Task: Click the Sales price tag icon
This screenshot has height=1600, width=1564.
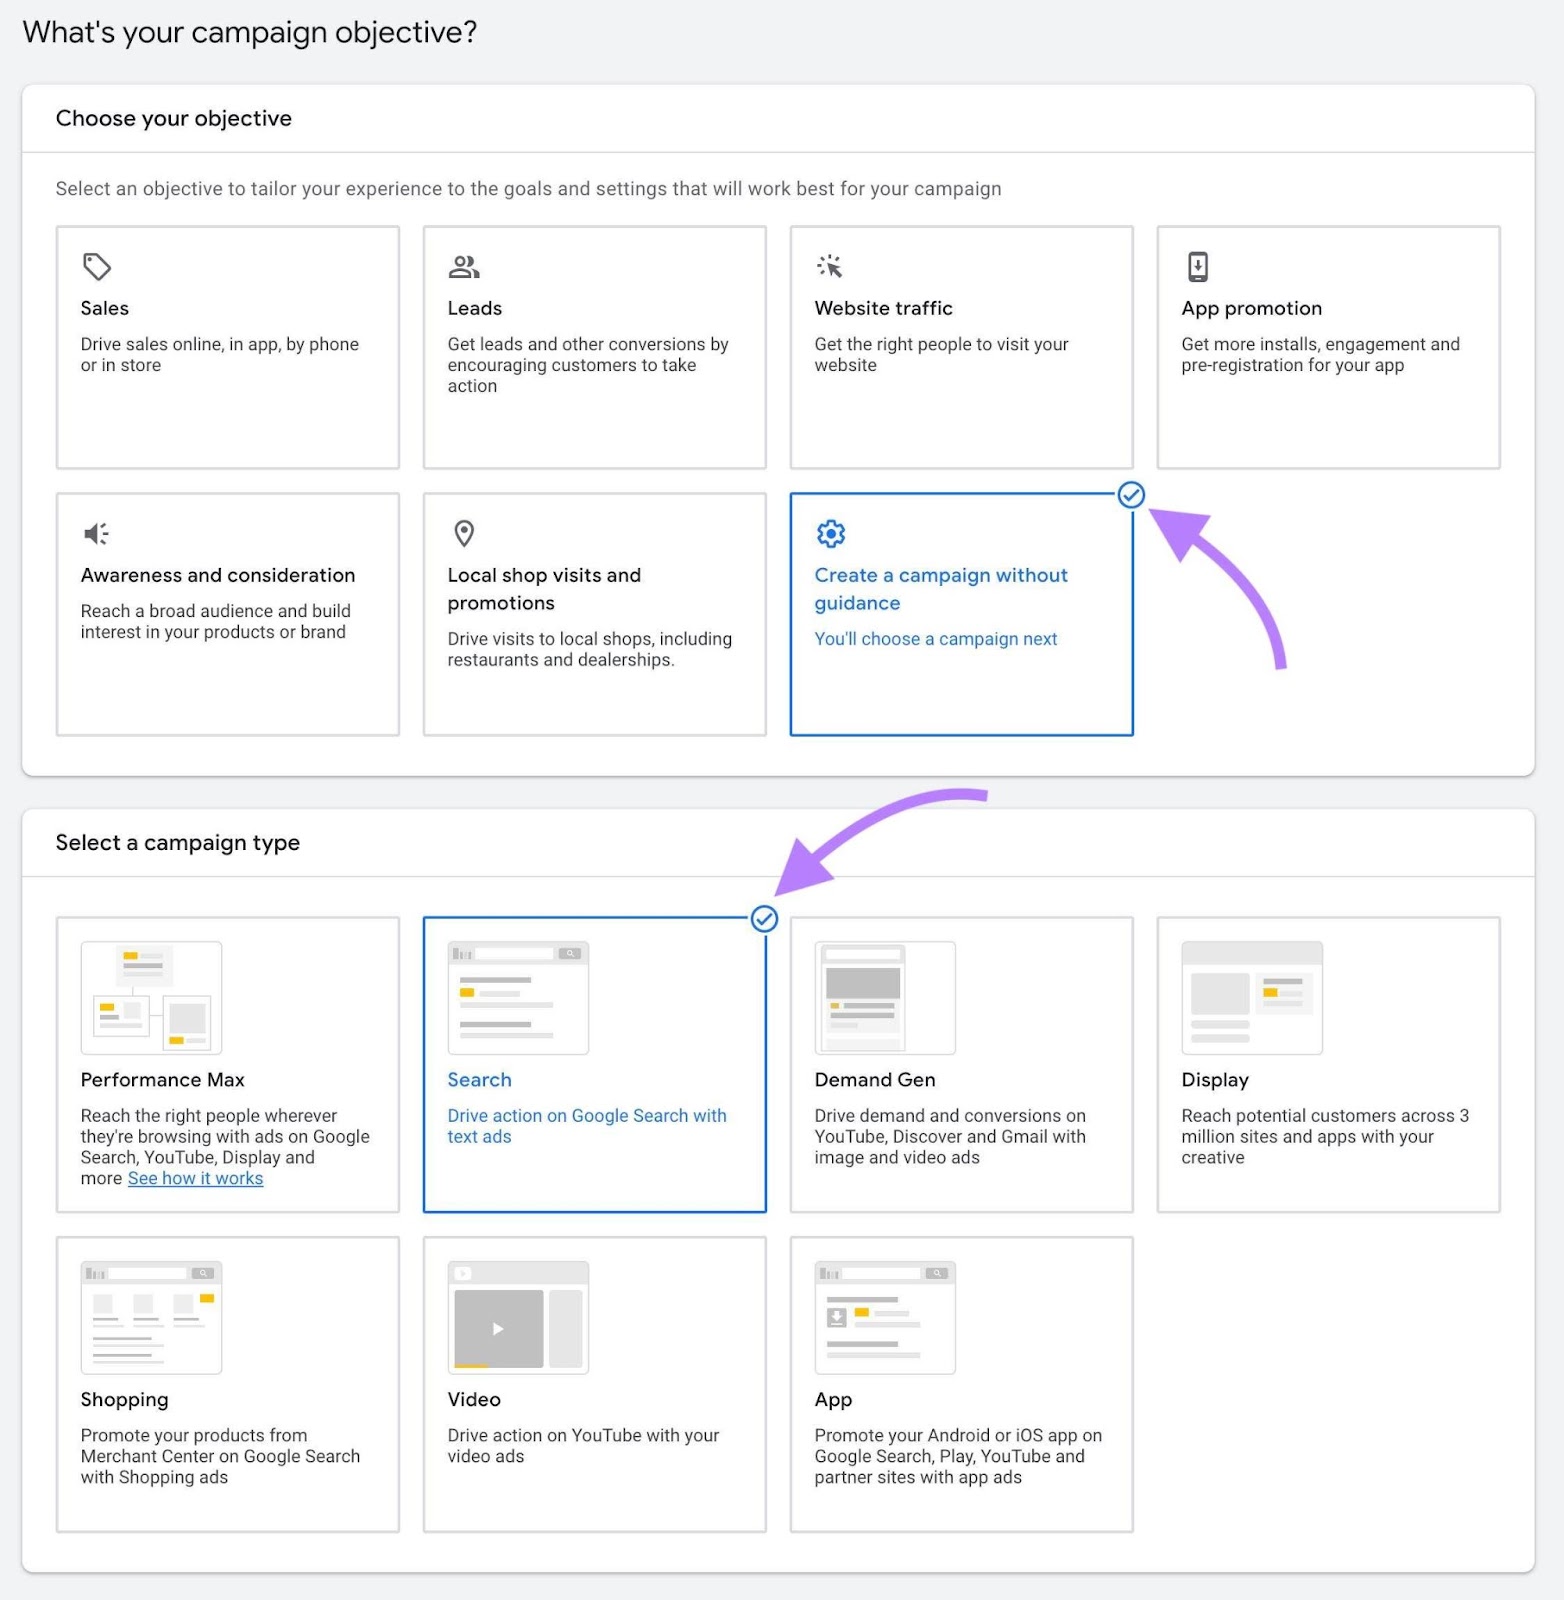Action: click(97, 267)
